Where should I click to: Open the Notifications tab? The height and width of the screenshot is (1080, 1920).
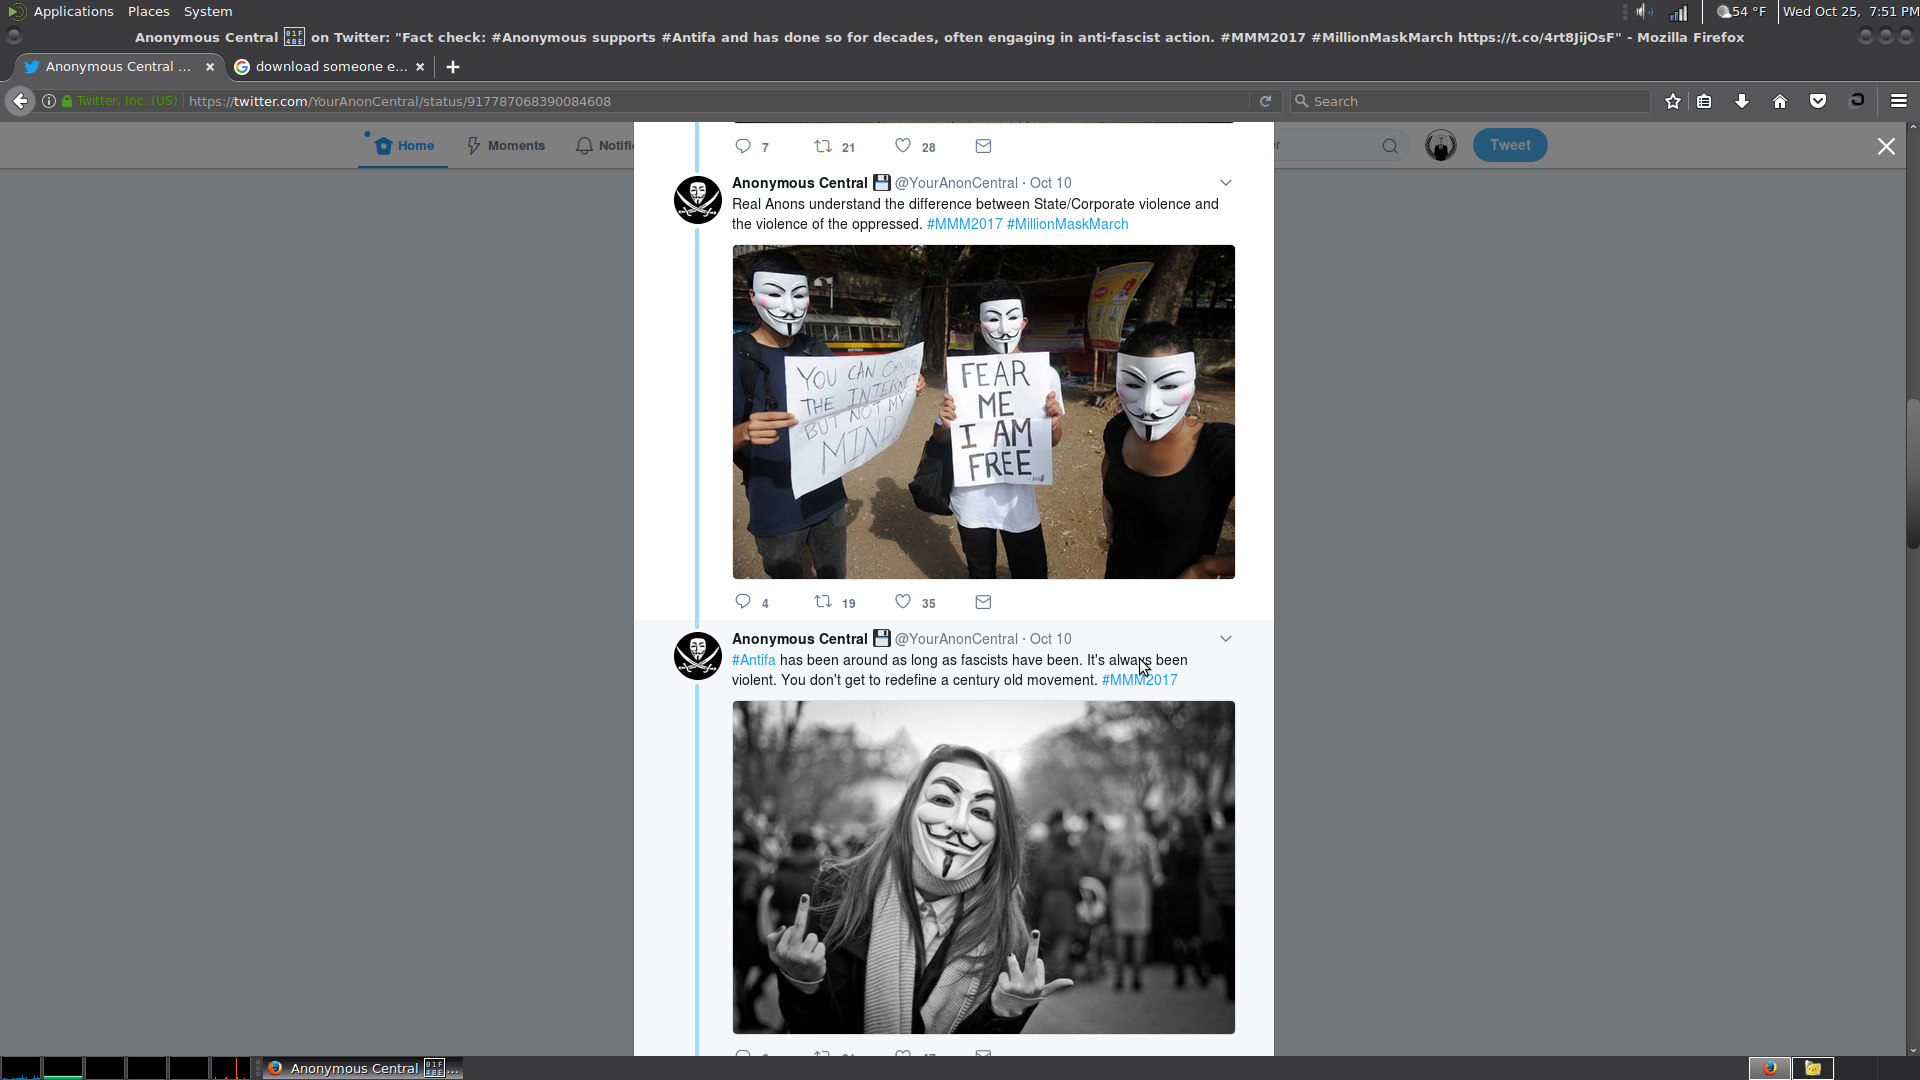click(x=605, y=146)
